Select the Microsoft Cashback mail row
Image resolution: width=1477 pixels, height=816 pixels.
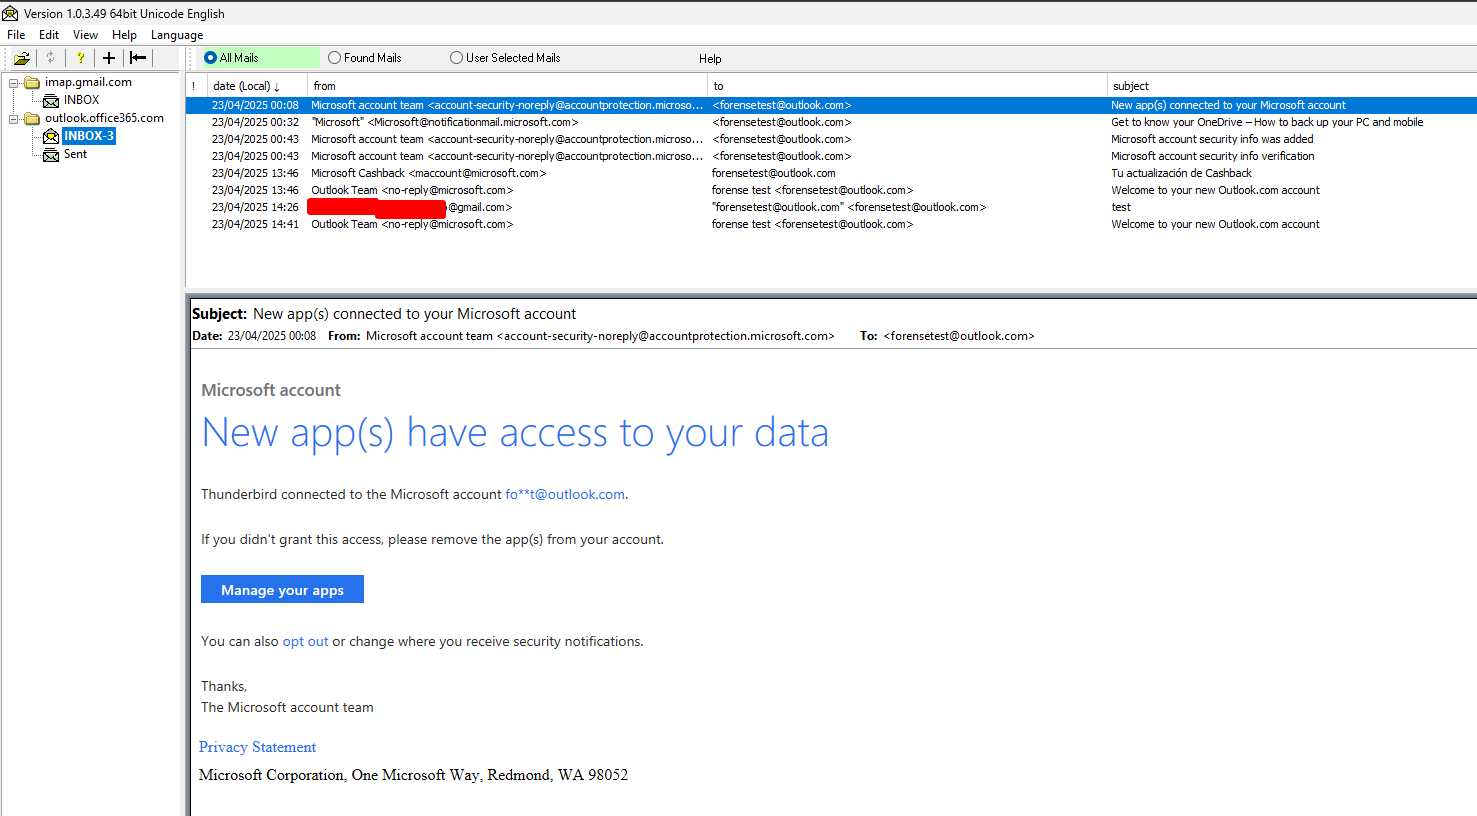[x=831, y=173]
